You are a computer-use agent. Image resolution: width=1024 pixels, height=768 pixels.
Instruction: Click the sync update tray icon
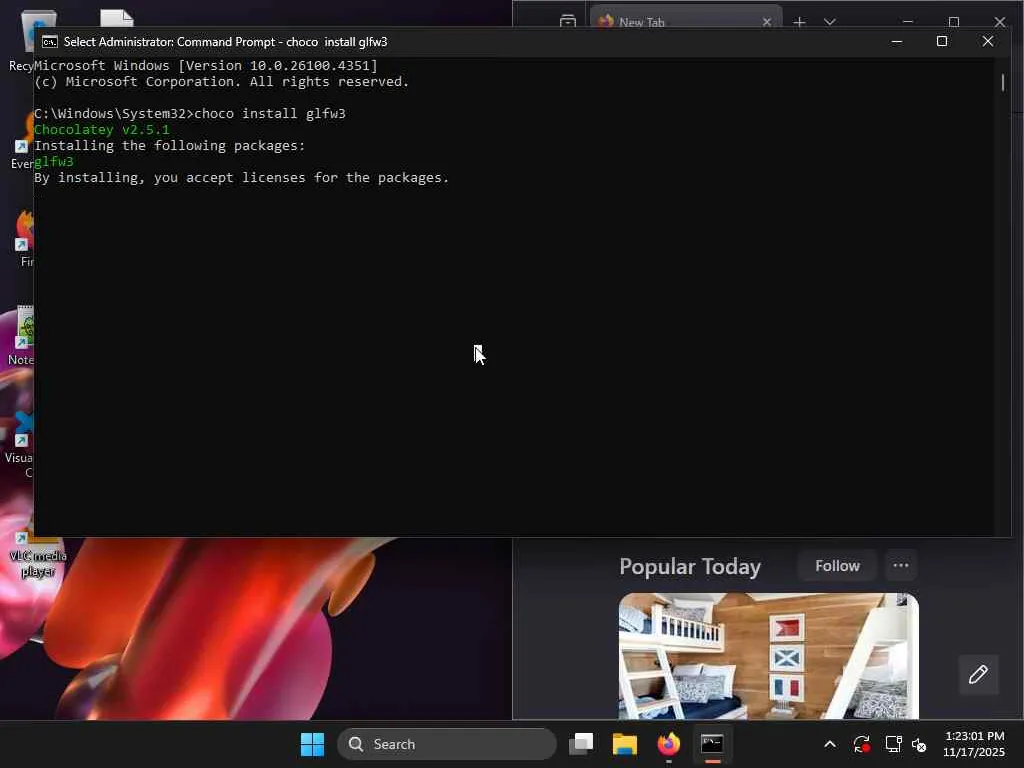click(x=861, y=744)
